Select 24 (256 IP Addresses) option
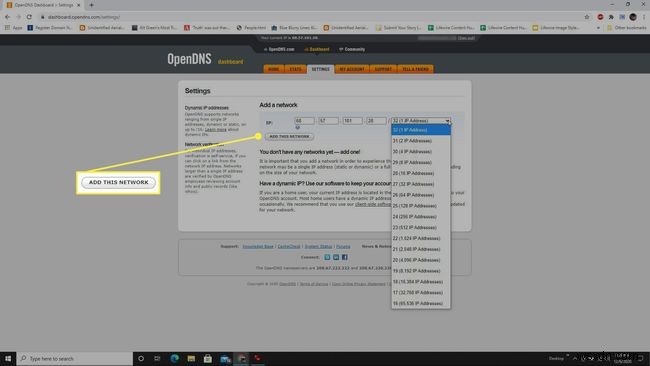Screen dimensions: 650x366 point(421,217)
